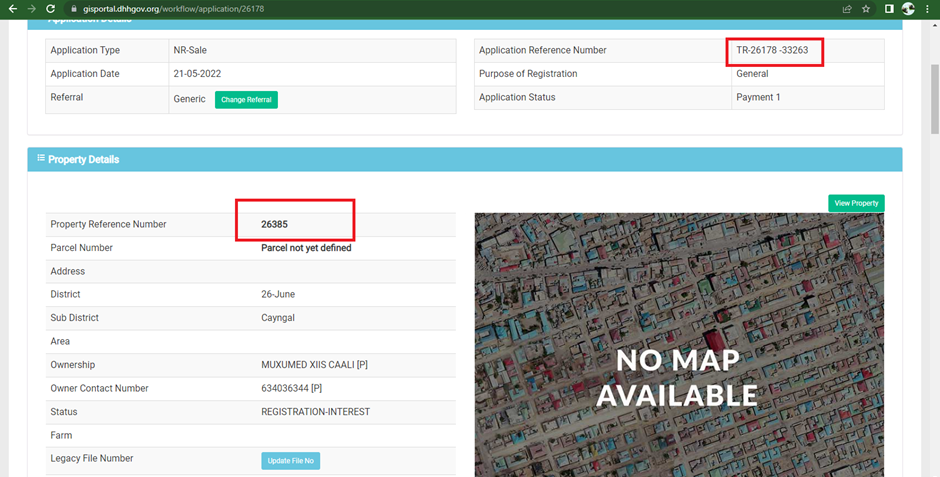Click the NO MAP AVAILABLE map image

click(679, 345)
